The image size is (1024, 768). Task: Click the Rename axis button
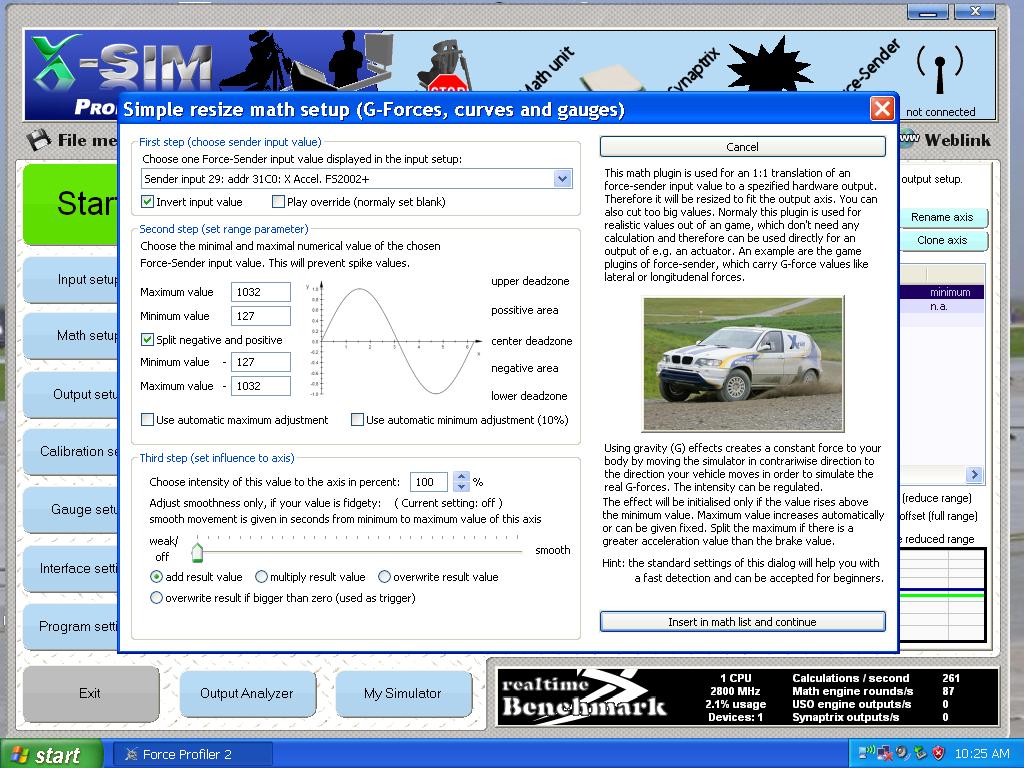942,217
